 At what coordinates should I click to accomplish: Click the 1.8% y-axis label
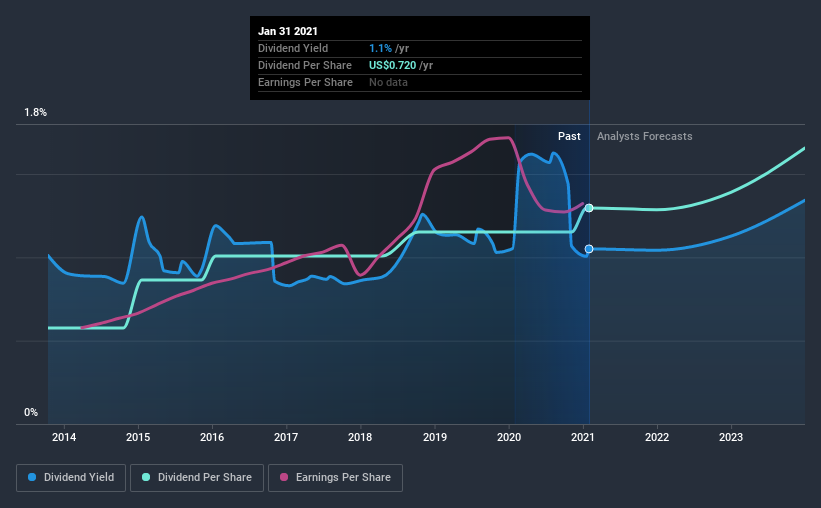click(x=36, y=113)
